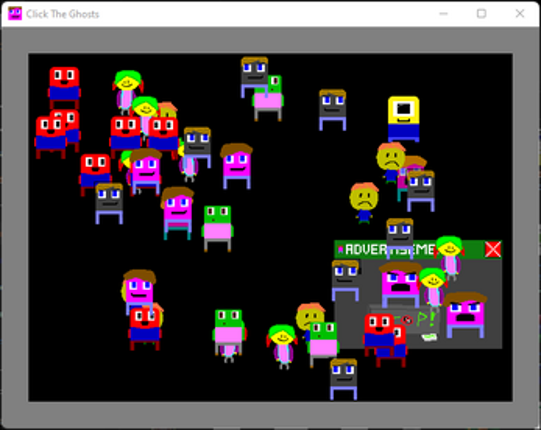Viewport: 541px width, 430px height.
Task: Click the grey ghost standing on the ADVERTISEMENT title
Action: pyautogui.click(x=400, y=238)
